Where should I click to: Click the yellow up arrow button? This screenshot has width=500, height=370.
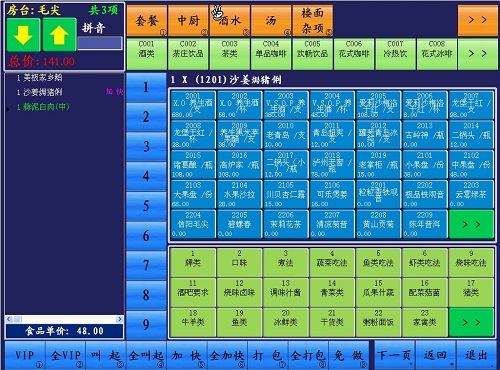point(59,35)
